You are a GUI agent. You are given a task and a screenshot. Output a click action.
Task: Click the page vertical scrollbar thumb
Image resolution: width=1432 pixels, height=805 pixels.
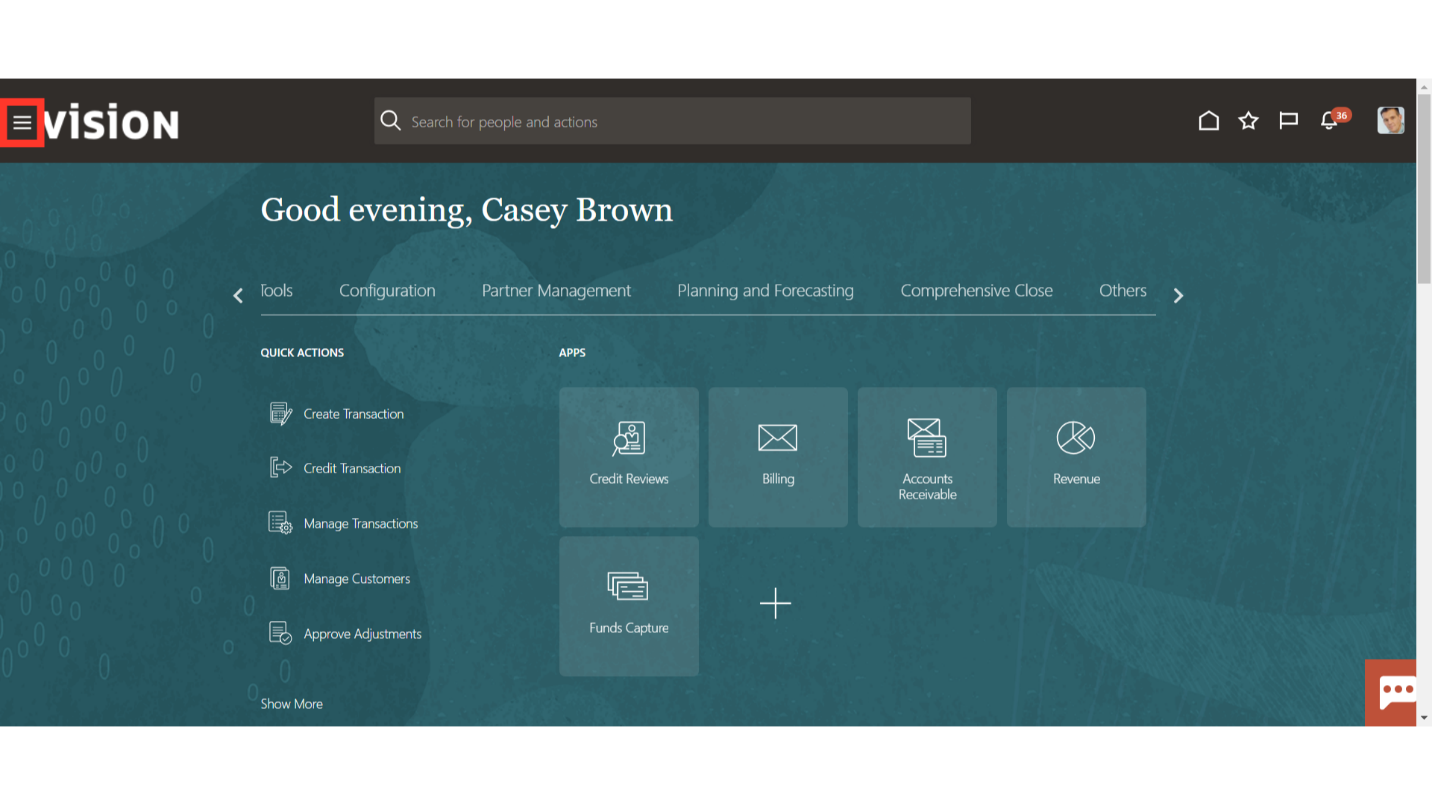pos(1424,190)
